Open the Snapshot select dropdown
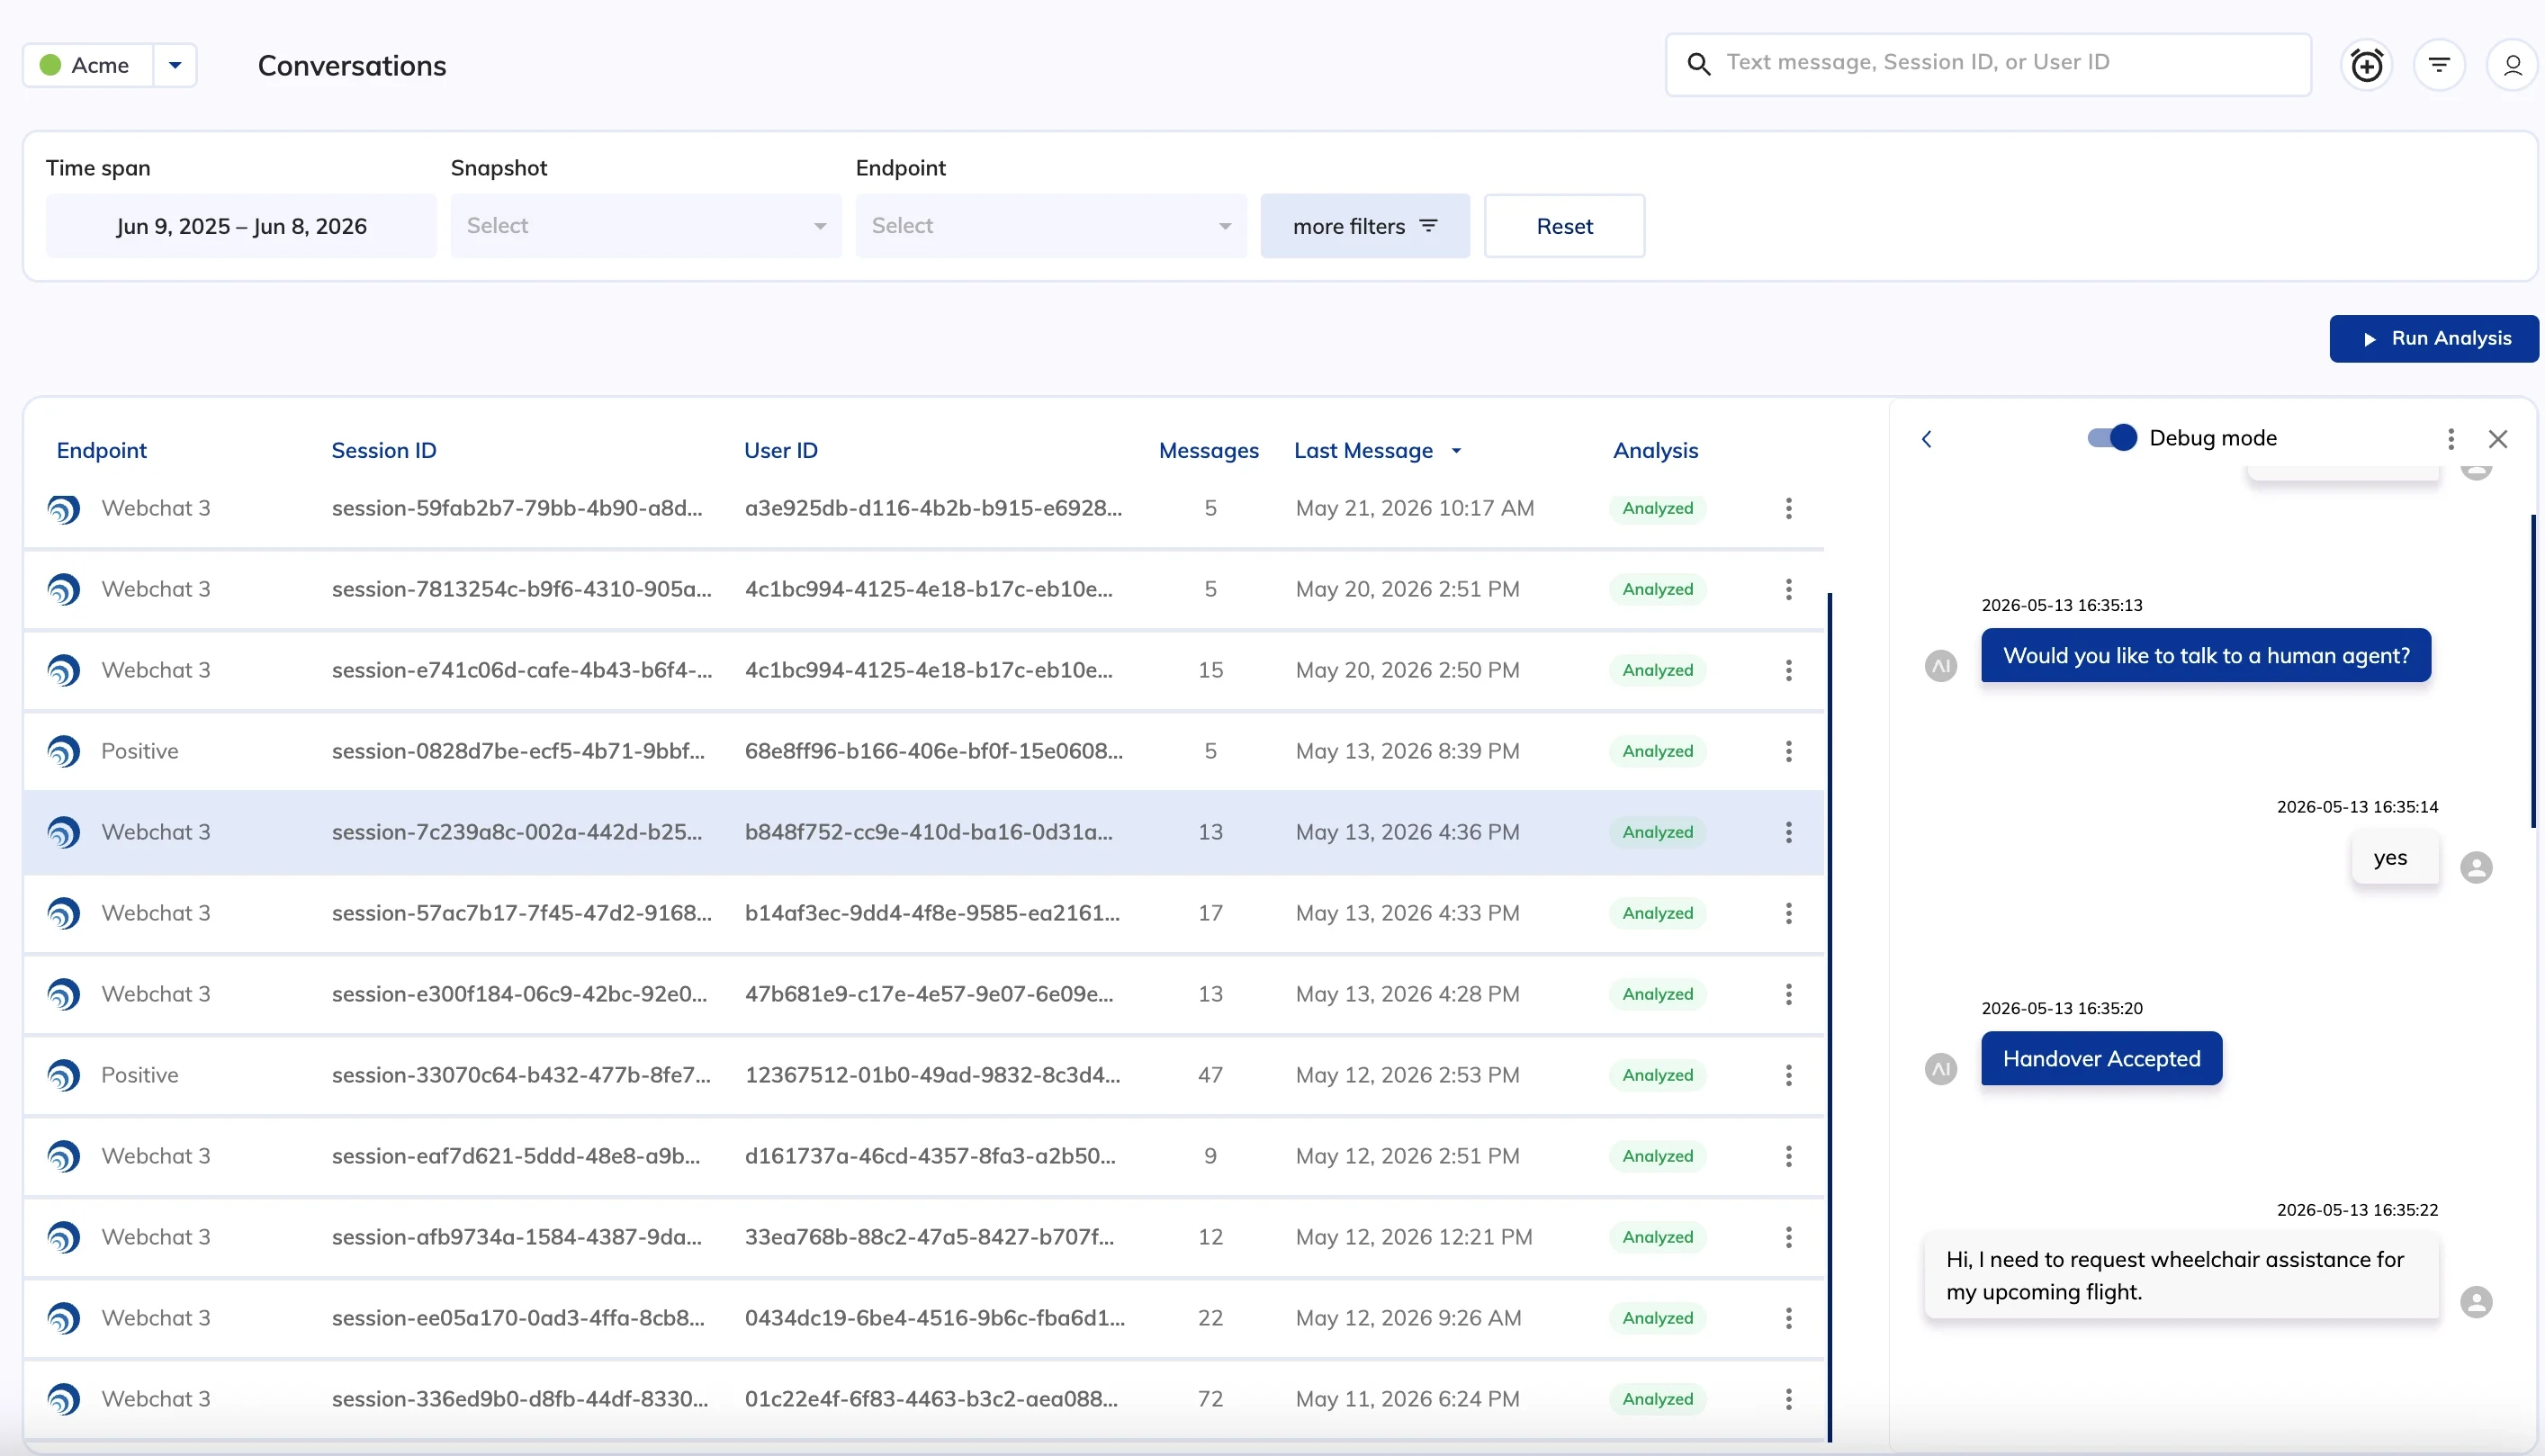This screenshot has height=1456, width=2545. [646, 226]
